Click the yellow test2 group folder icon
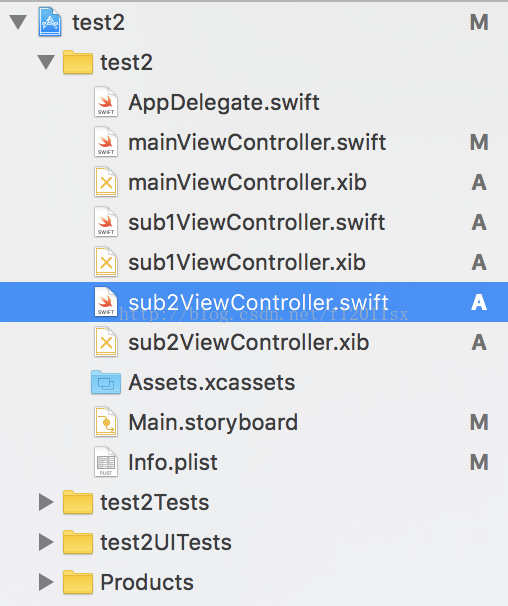Image resolution: width=508 pixels, height=606 pixels. coord(78,62)
